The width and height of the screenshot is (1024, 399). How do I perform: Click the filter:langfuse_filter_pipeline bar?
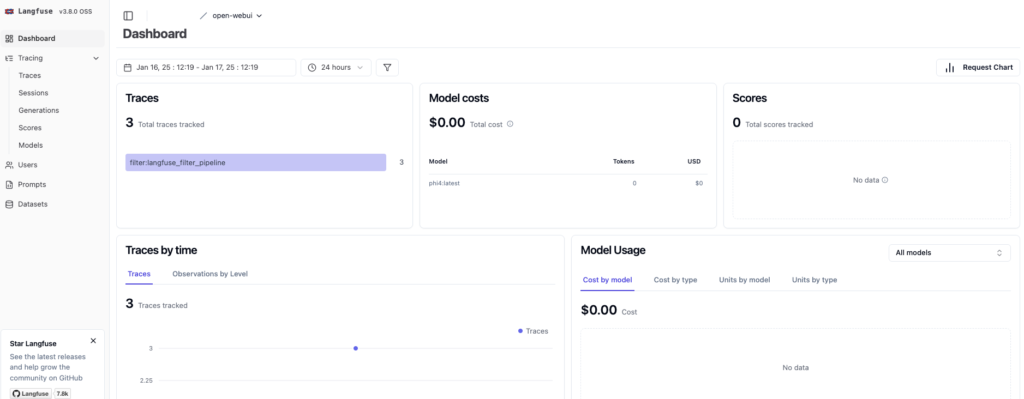click(x=255, y=163)
